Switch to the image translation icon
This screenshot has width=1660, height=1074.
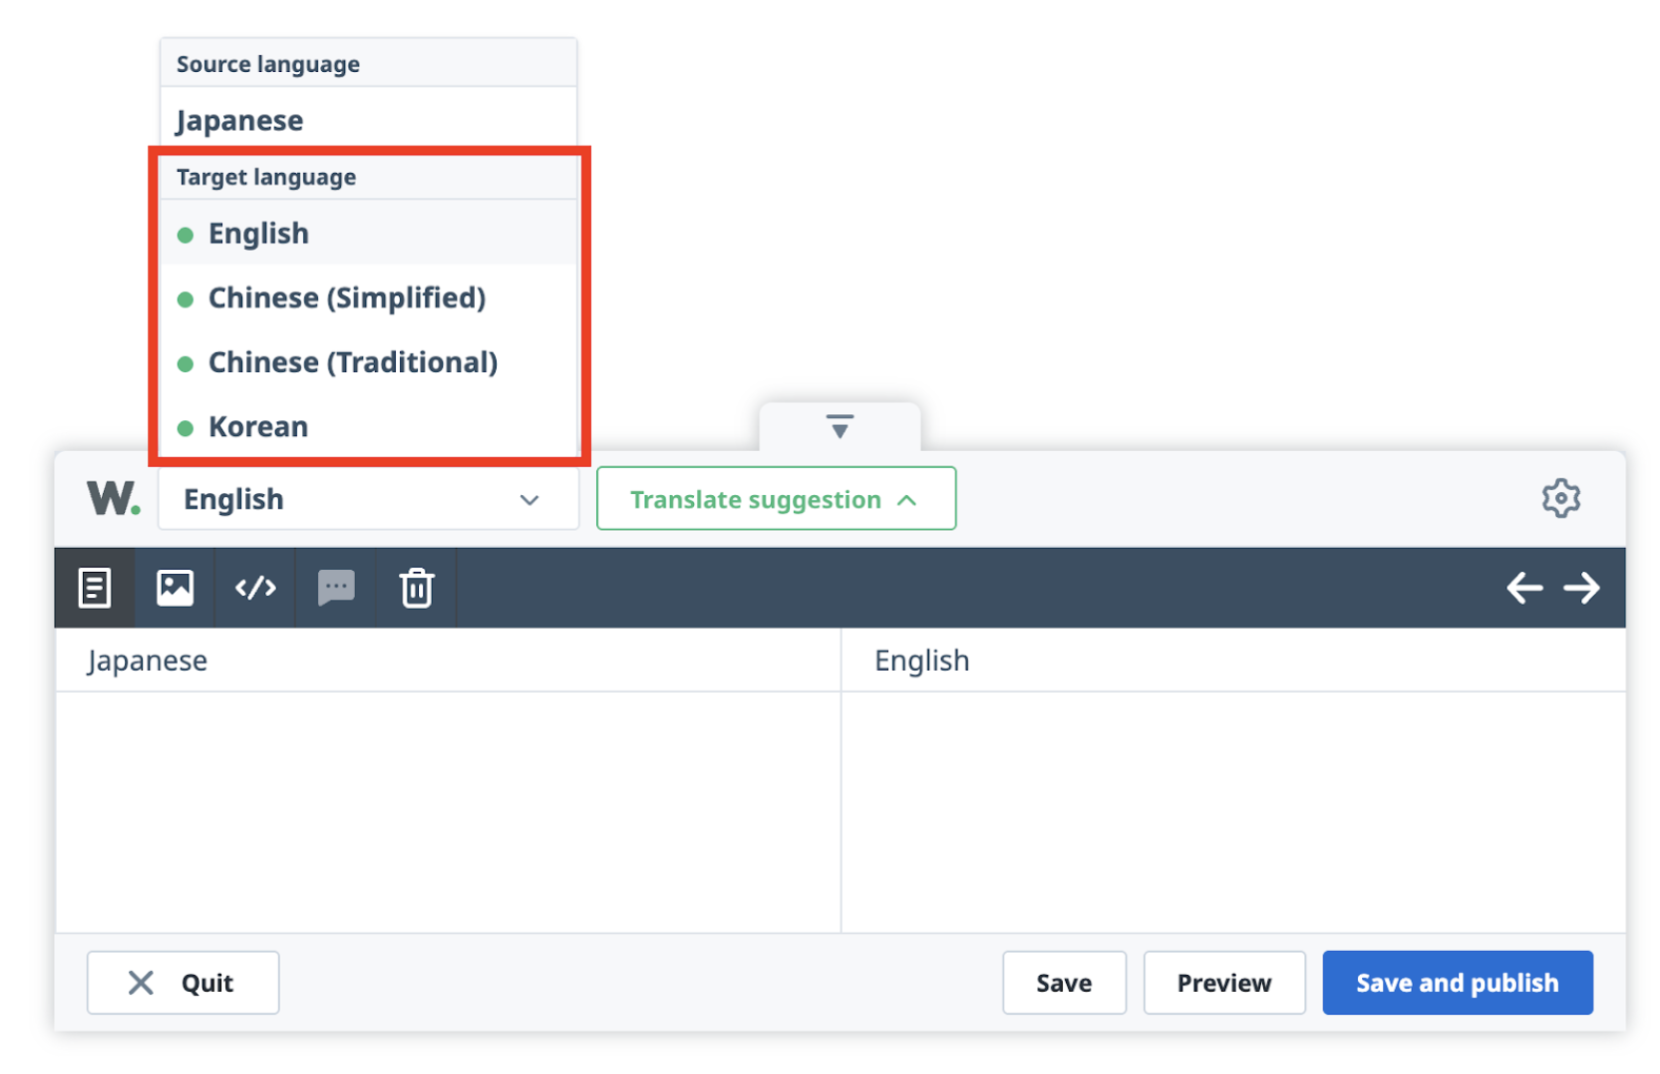point(175,588)
